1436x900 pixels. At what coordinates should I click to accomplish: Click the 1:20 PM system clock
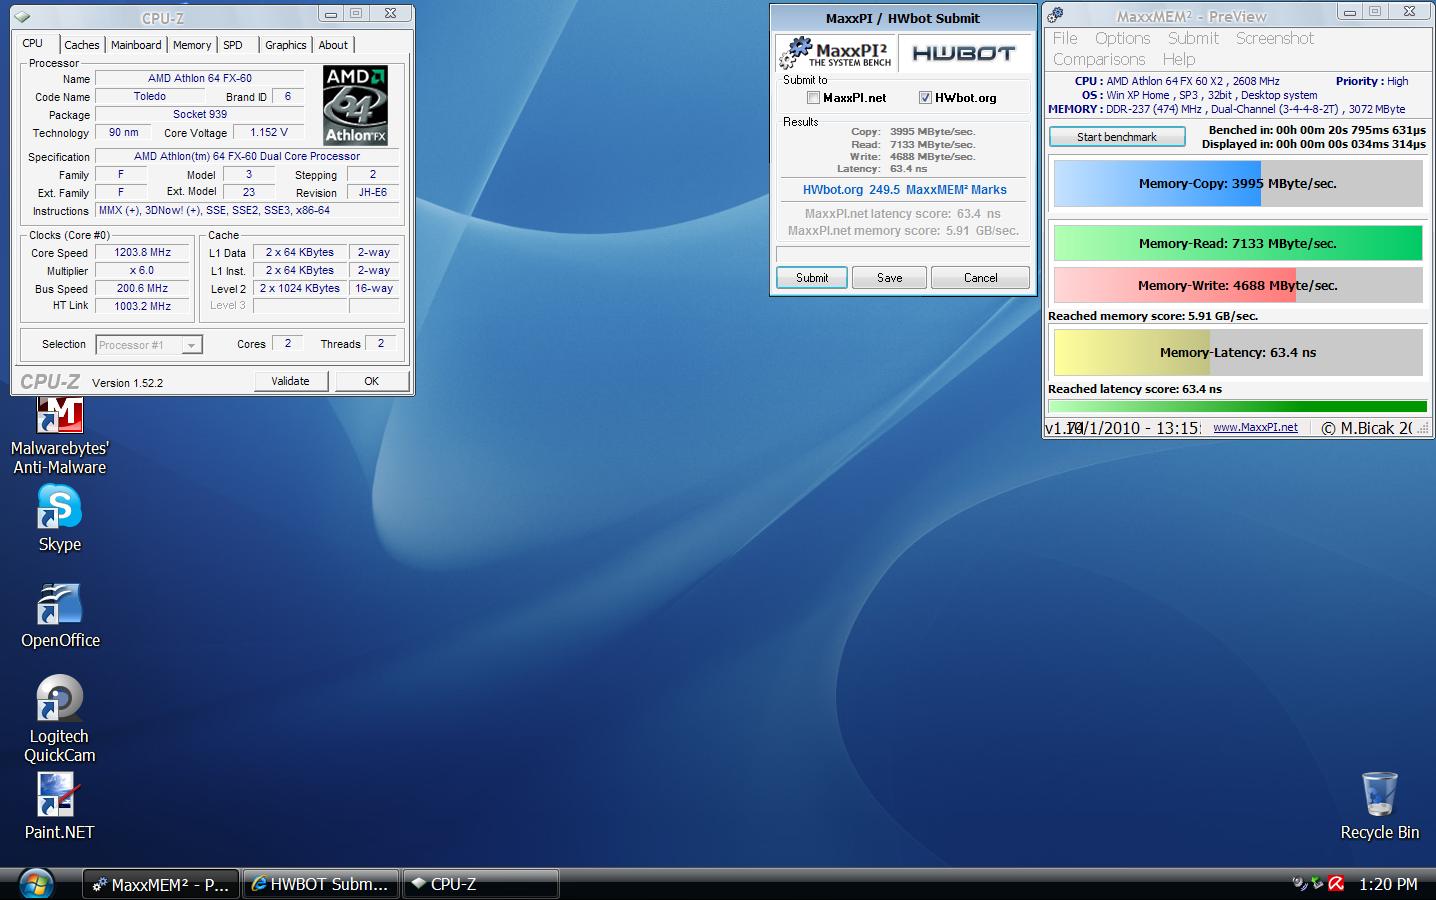[x=1388, y=884]
